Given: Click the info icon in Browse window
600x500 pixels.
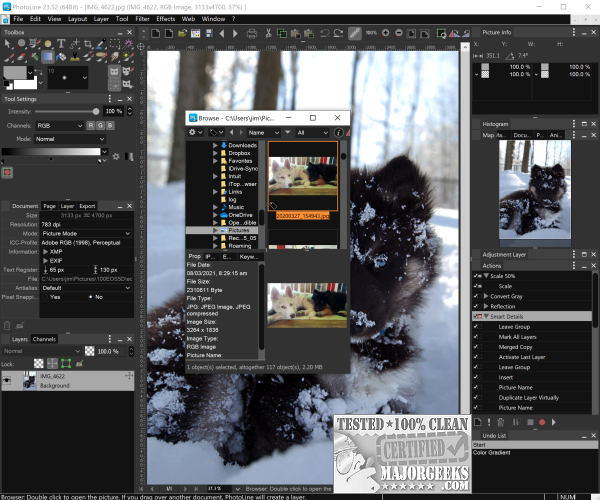Looking at the screenshot, I should tap(339, 131).
